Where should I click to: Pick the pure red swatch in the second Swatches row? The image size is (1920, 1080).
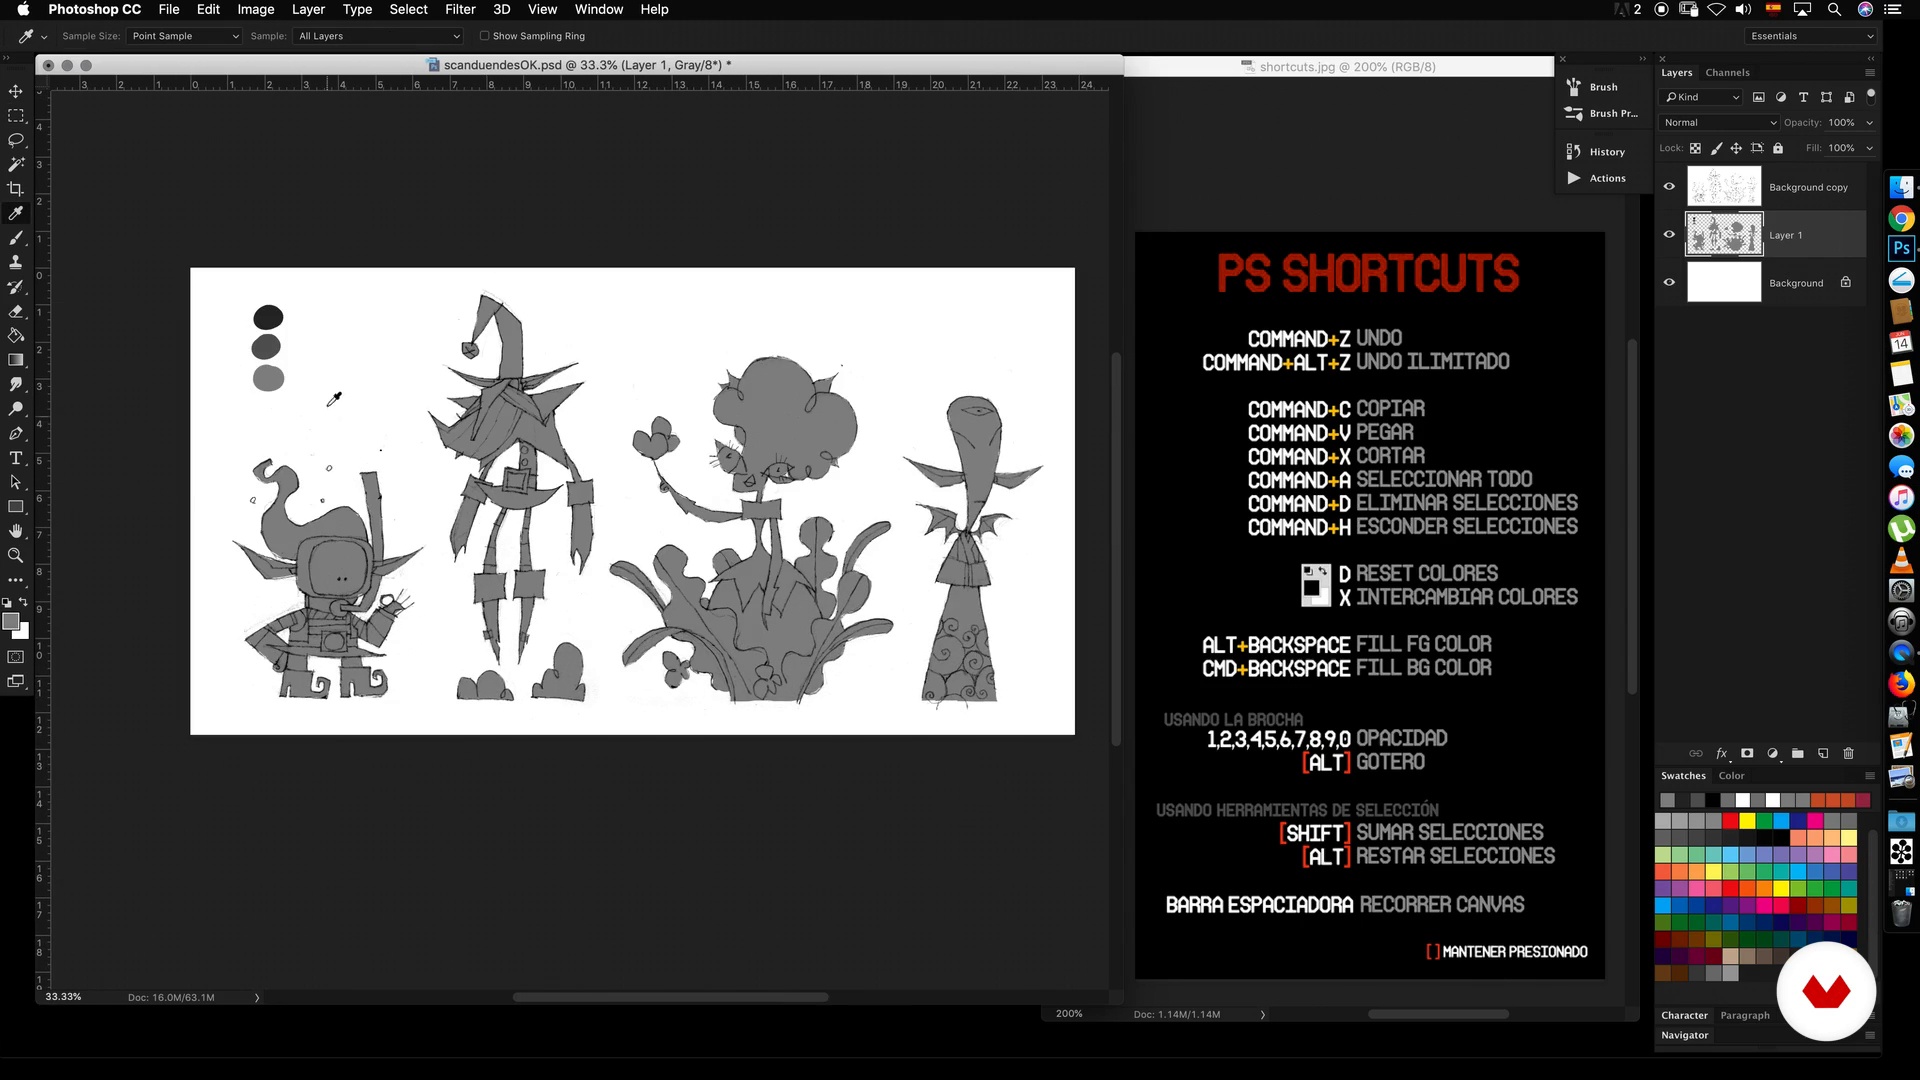coord(1730,821)
